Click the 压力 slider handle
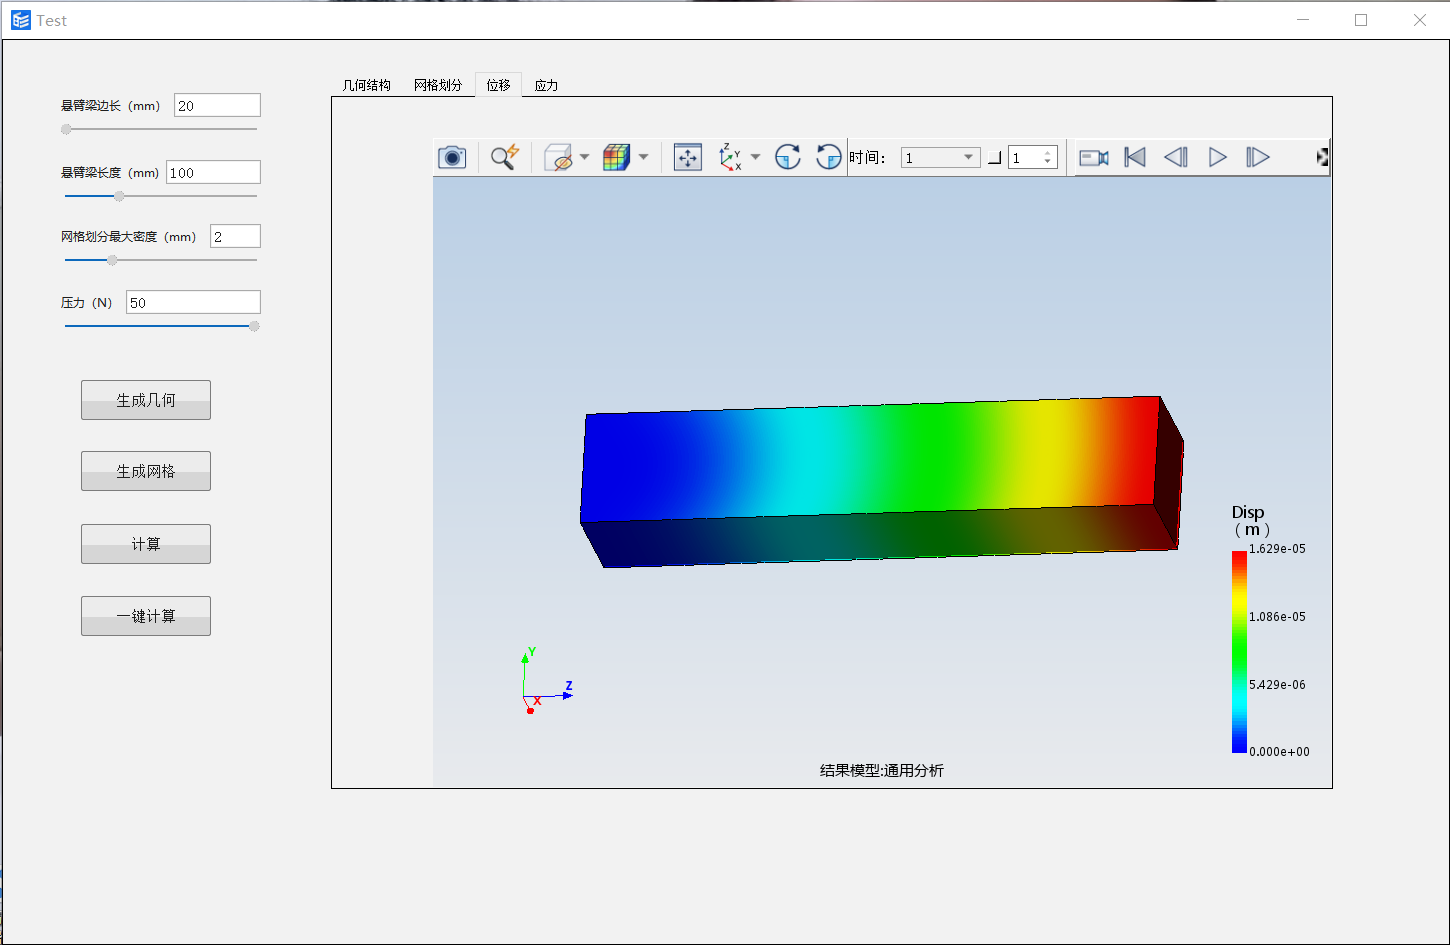1450x945 pixels. pyautogui.click(x=254, y=326)
